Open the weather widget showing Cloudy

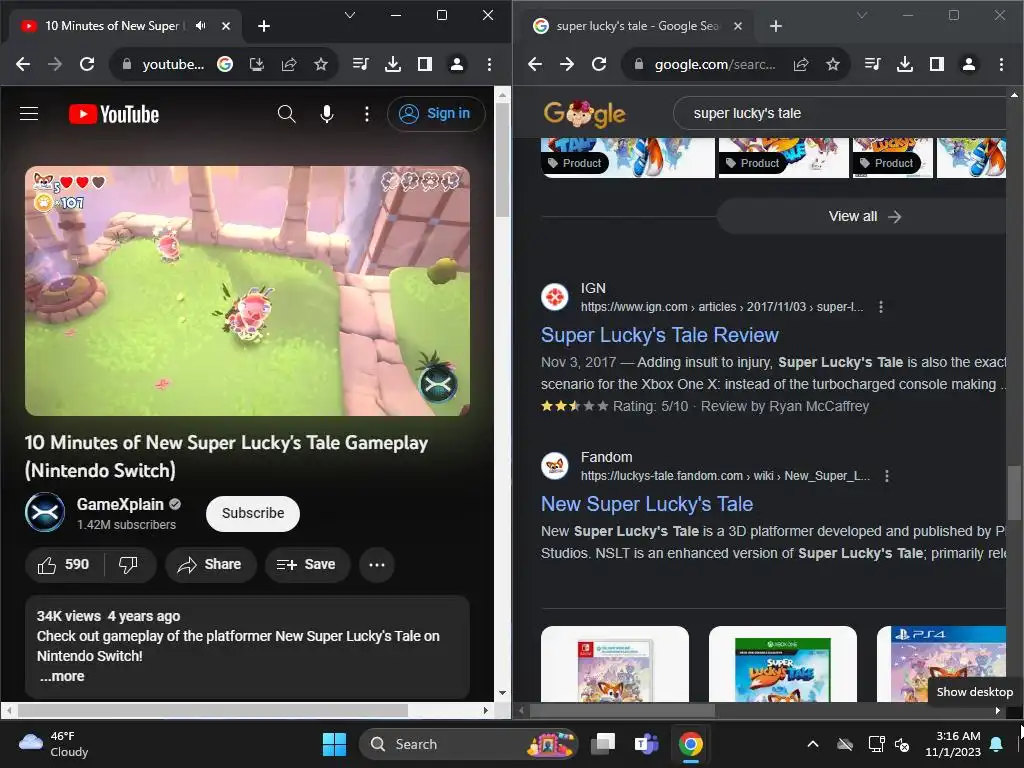54,744
